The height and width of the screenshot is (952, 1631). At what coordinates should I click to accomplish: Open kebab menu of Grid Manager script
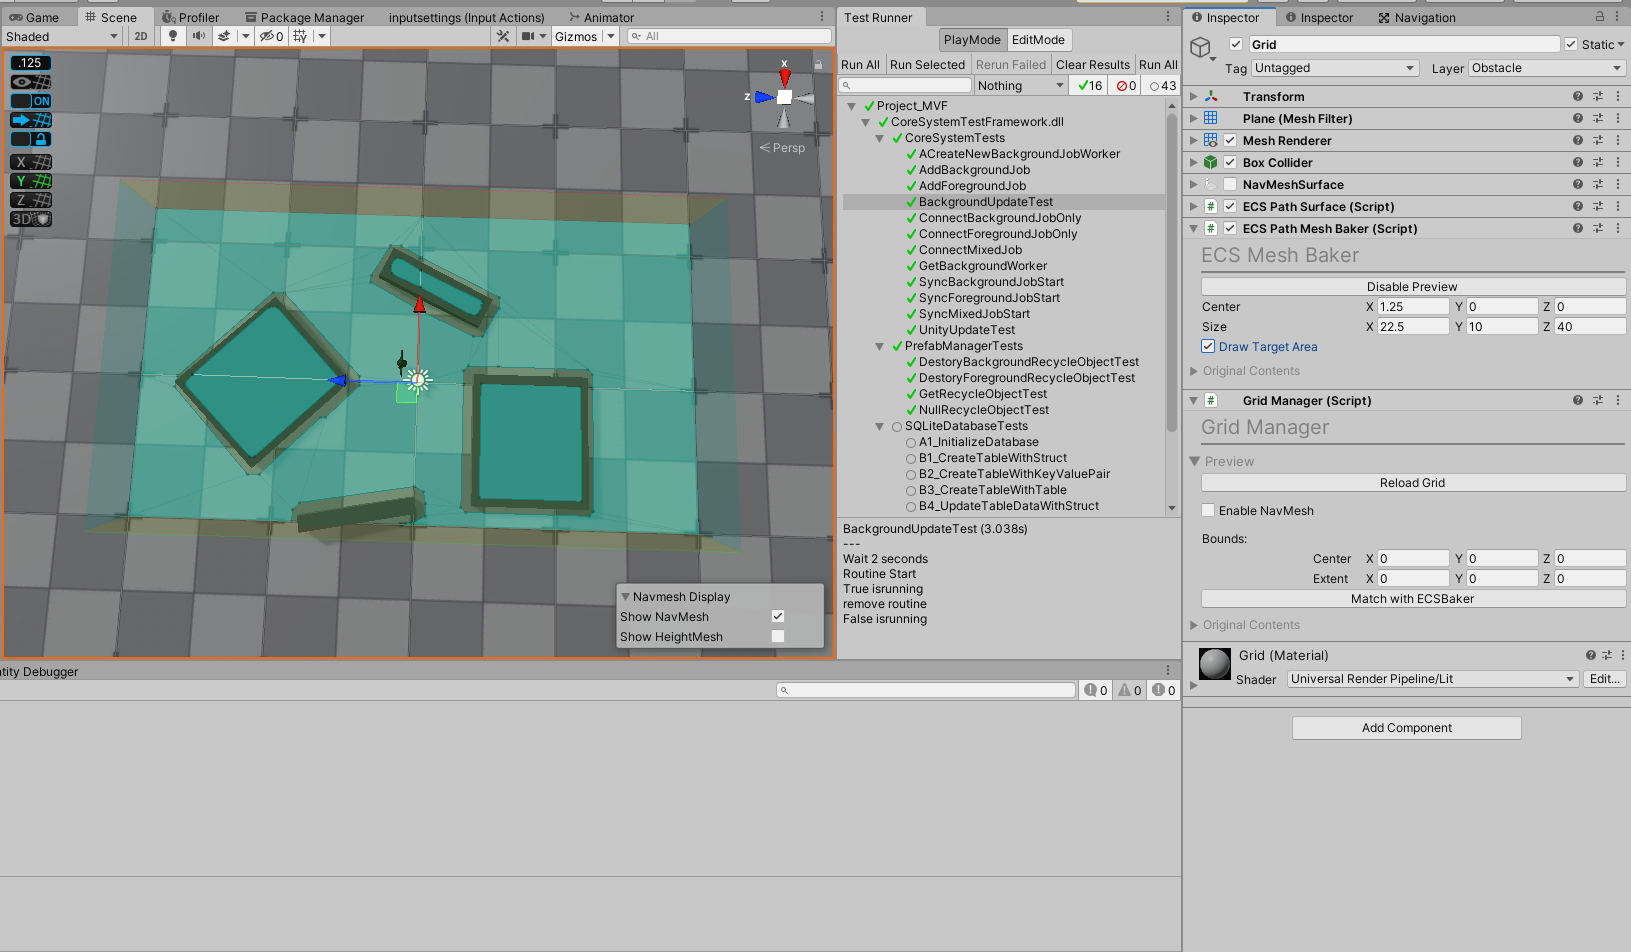point(1617,401)
